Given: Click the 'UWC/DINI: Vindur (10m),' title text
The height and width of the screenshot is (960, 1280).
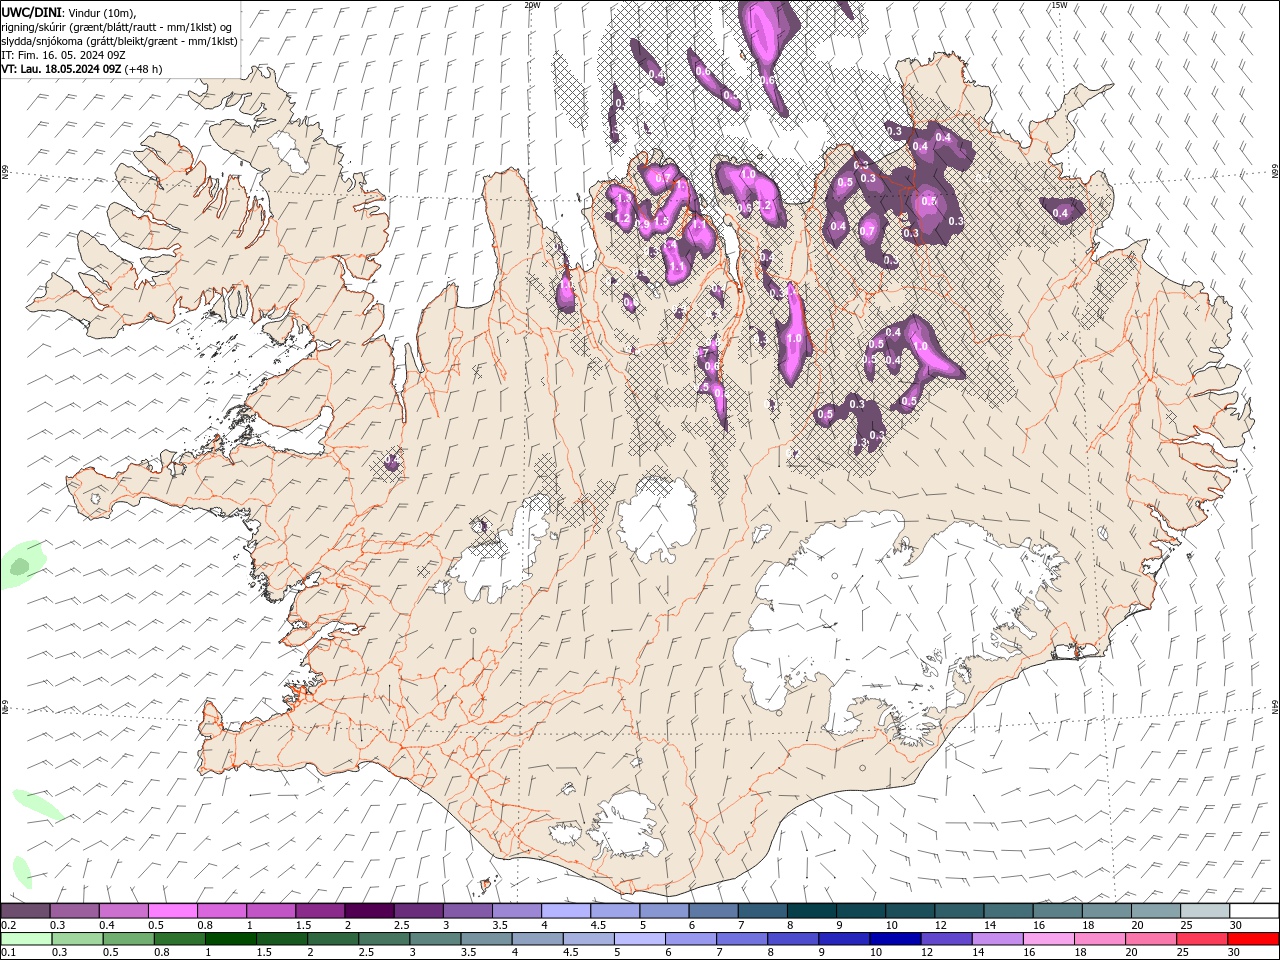Looking at the screenshot, I should click(x=68, y=12).
